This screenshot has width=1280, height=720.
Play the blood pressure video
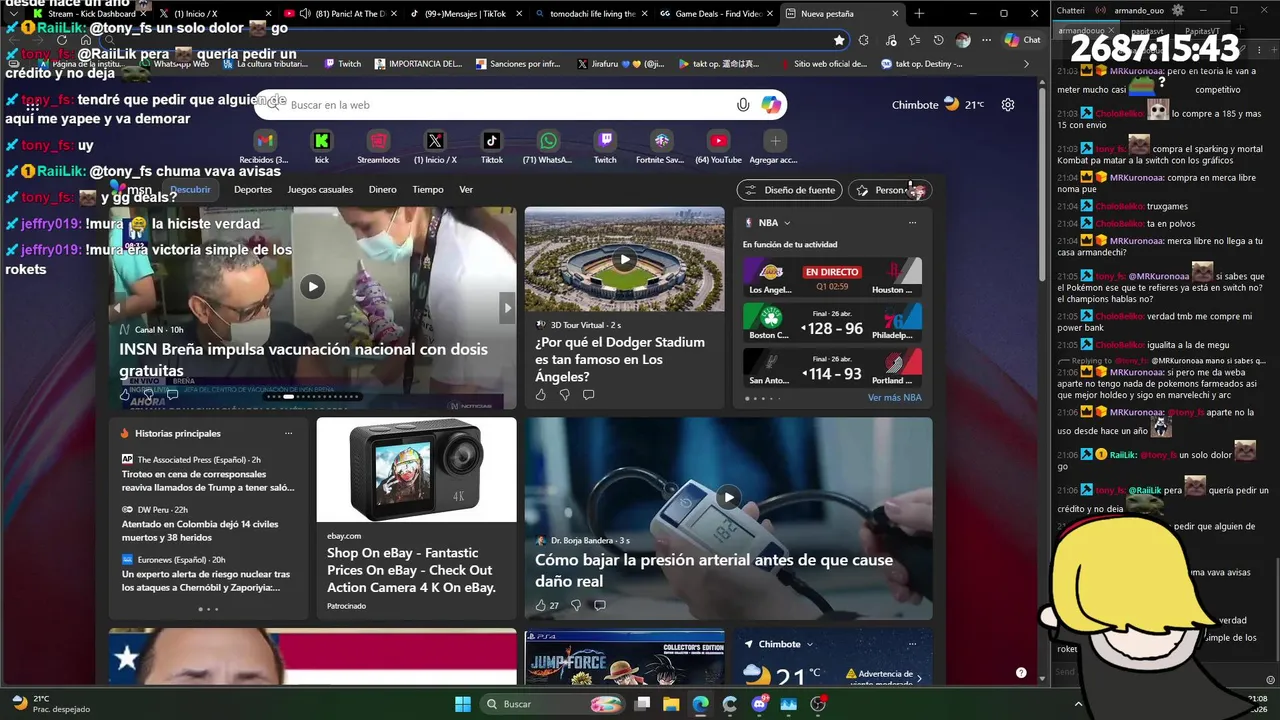coord(729,497)
